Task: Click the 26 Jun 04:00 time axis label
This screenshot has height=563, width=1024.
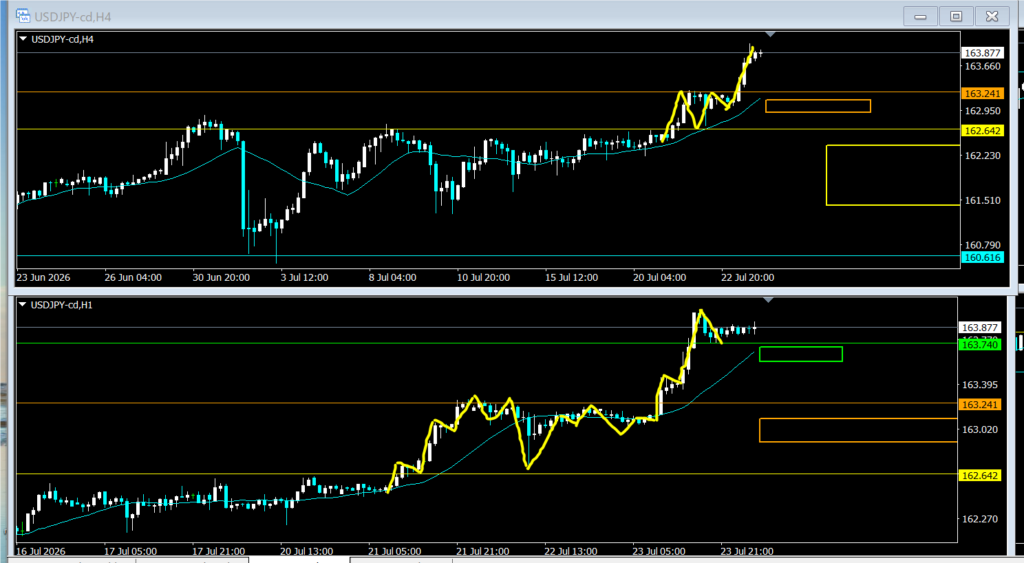Action: (133, 277)
